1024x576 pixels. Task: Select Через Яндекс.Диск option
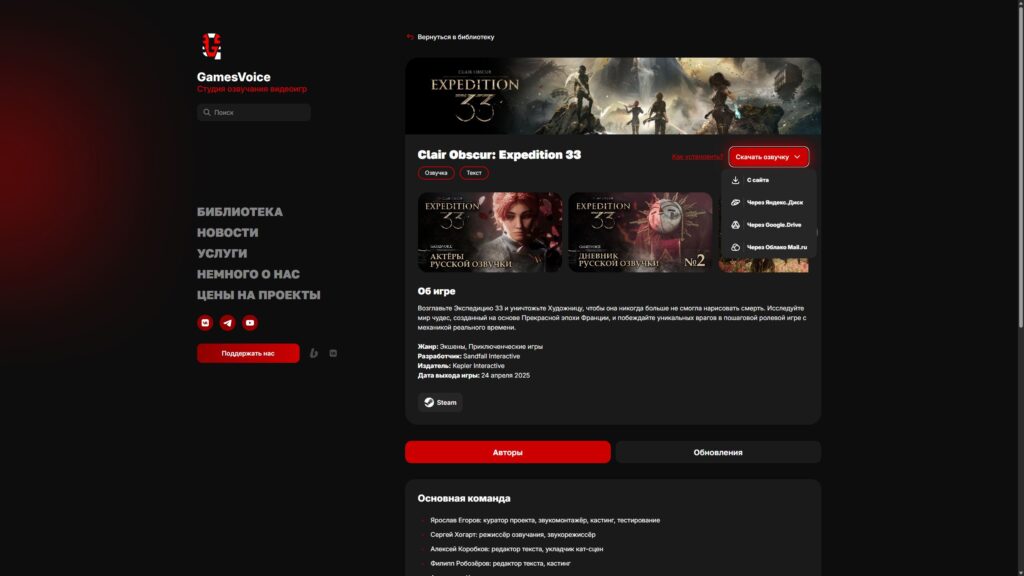pyautogui.click(x=769, y=202)
